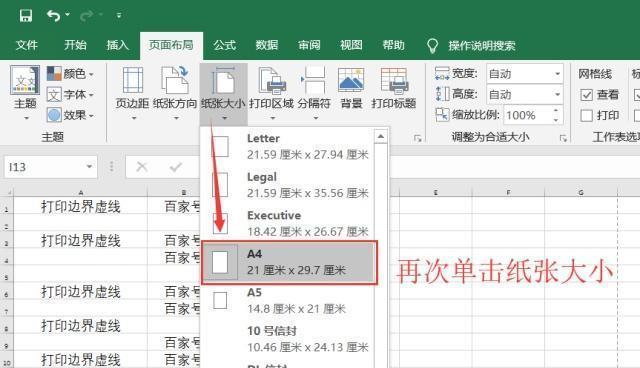
Task: Click cell A6 打印边界虚线
Action: [80, 292]
